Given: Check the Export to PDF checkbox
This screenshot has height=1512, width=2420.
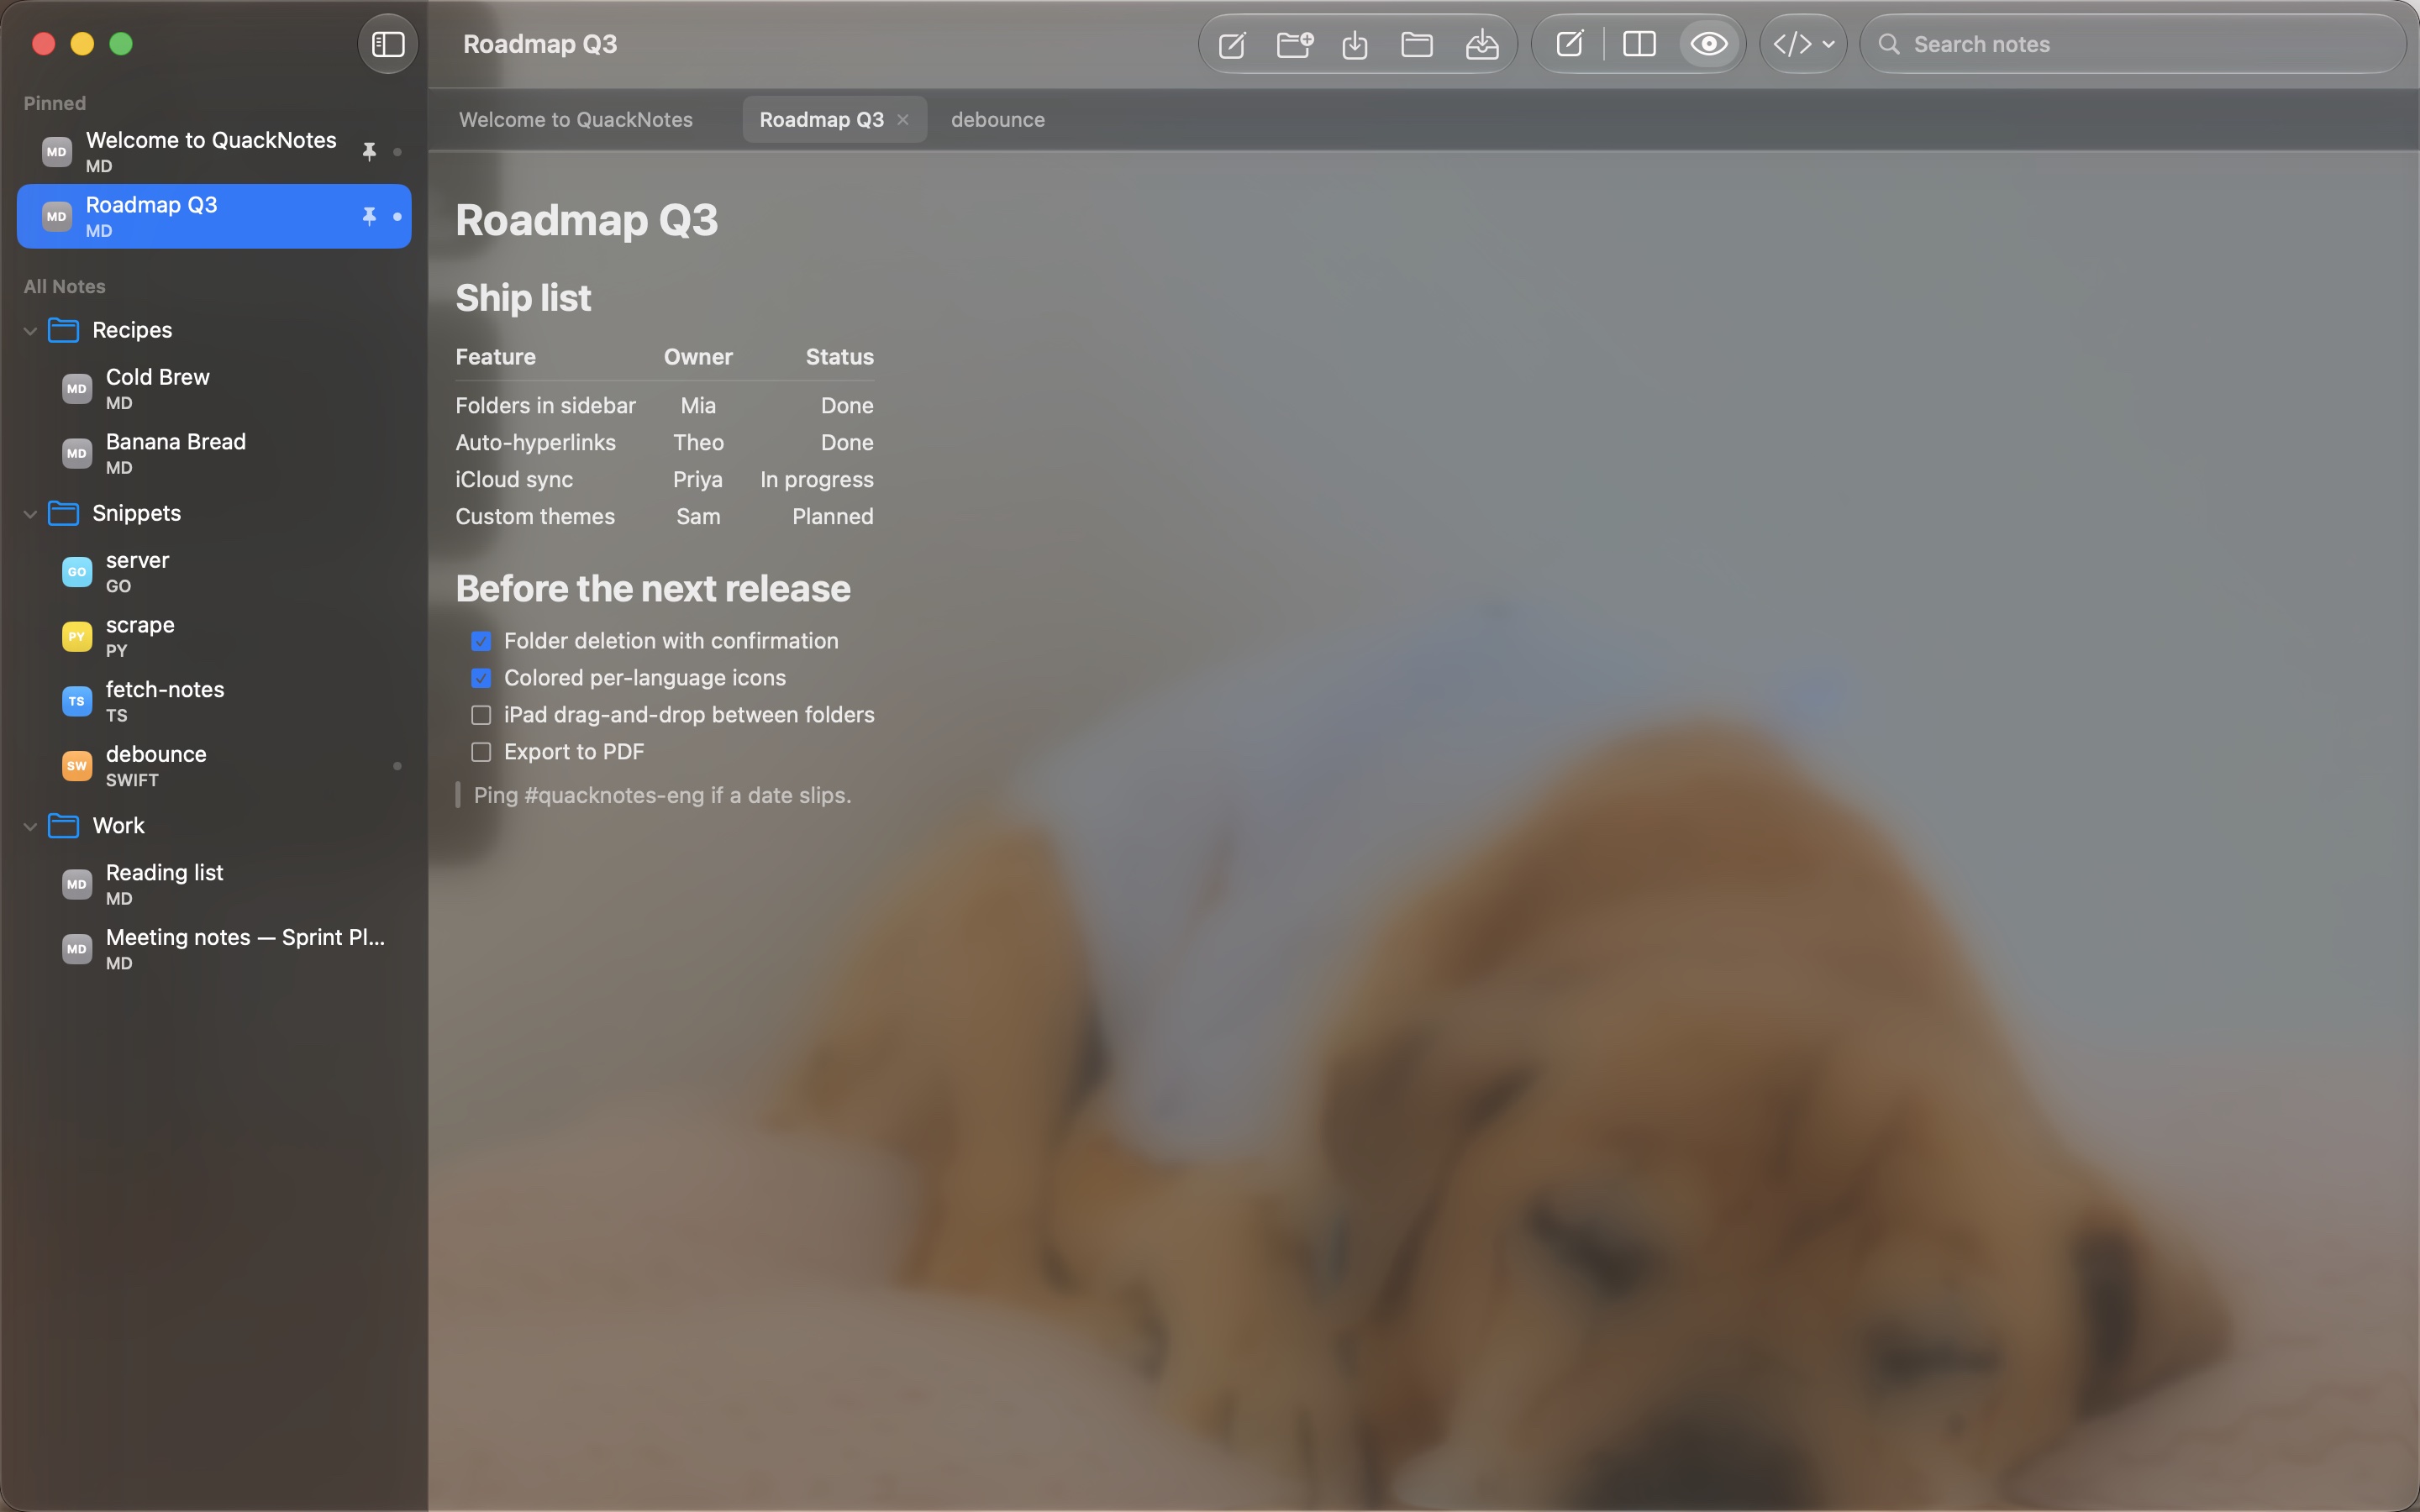Looking at the screenshot, I should [481, 752].
